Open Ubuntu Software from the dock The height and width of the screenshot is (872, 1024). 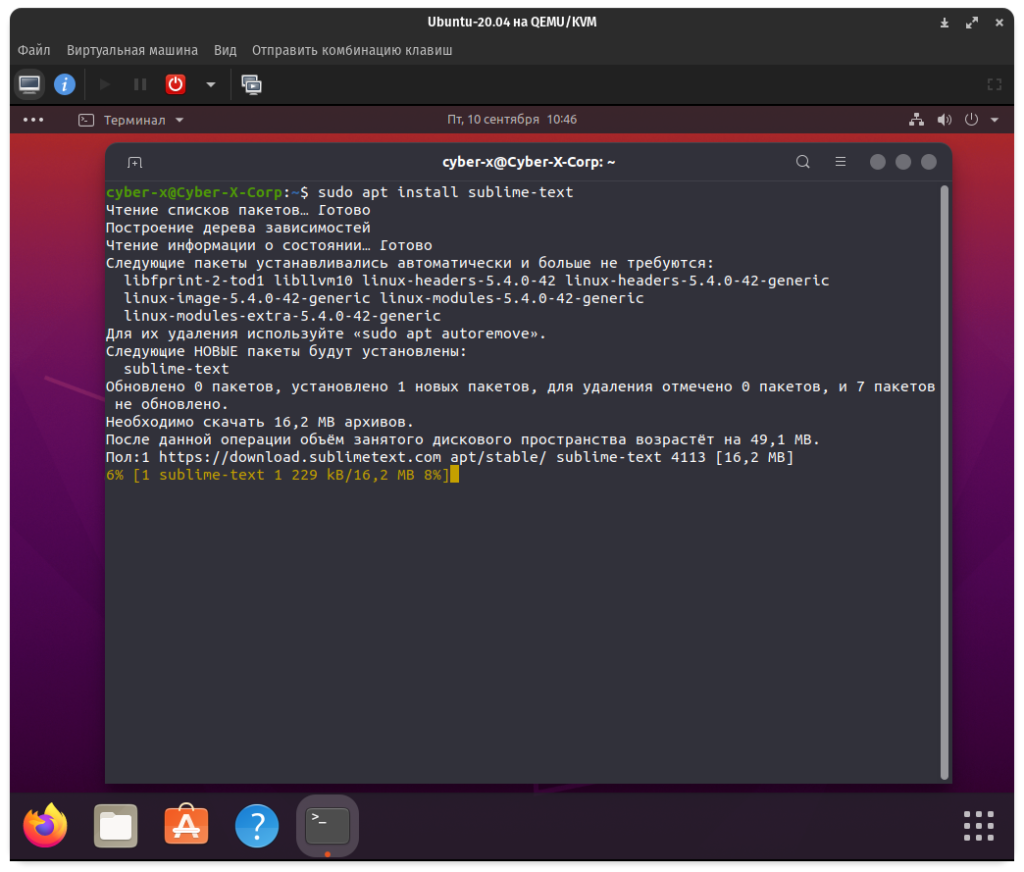186,826
